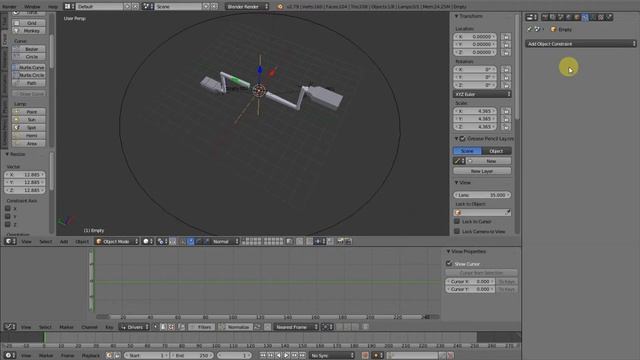
Task: Open the Object Mode dropdown
Action: point(117,241)
